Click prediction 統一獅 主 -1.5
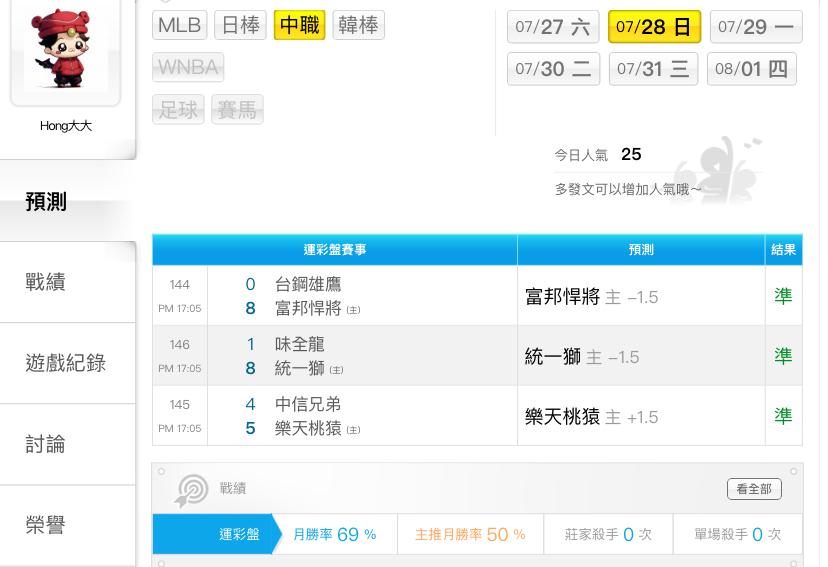The height and width of the screenshot is (567, 828). pos(582,357)
